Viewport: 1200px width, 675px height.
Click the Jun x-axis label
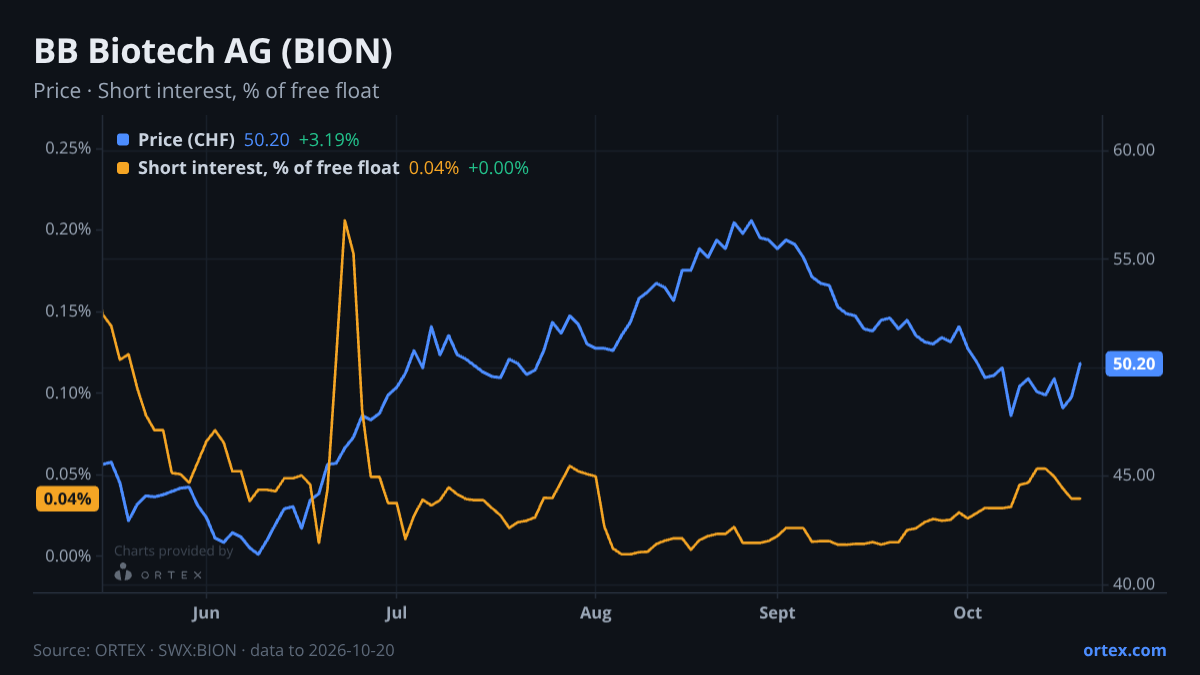(x=205, y=613)
